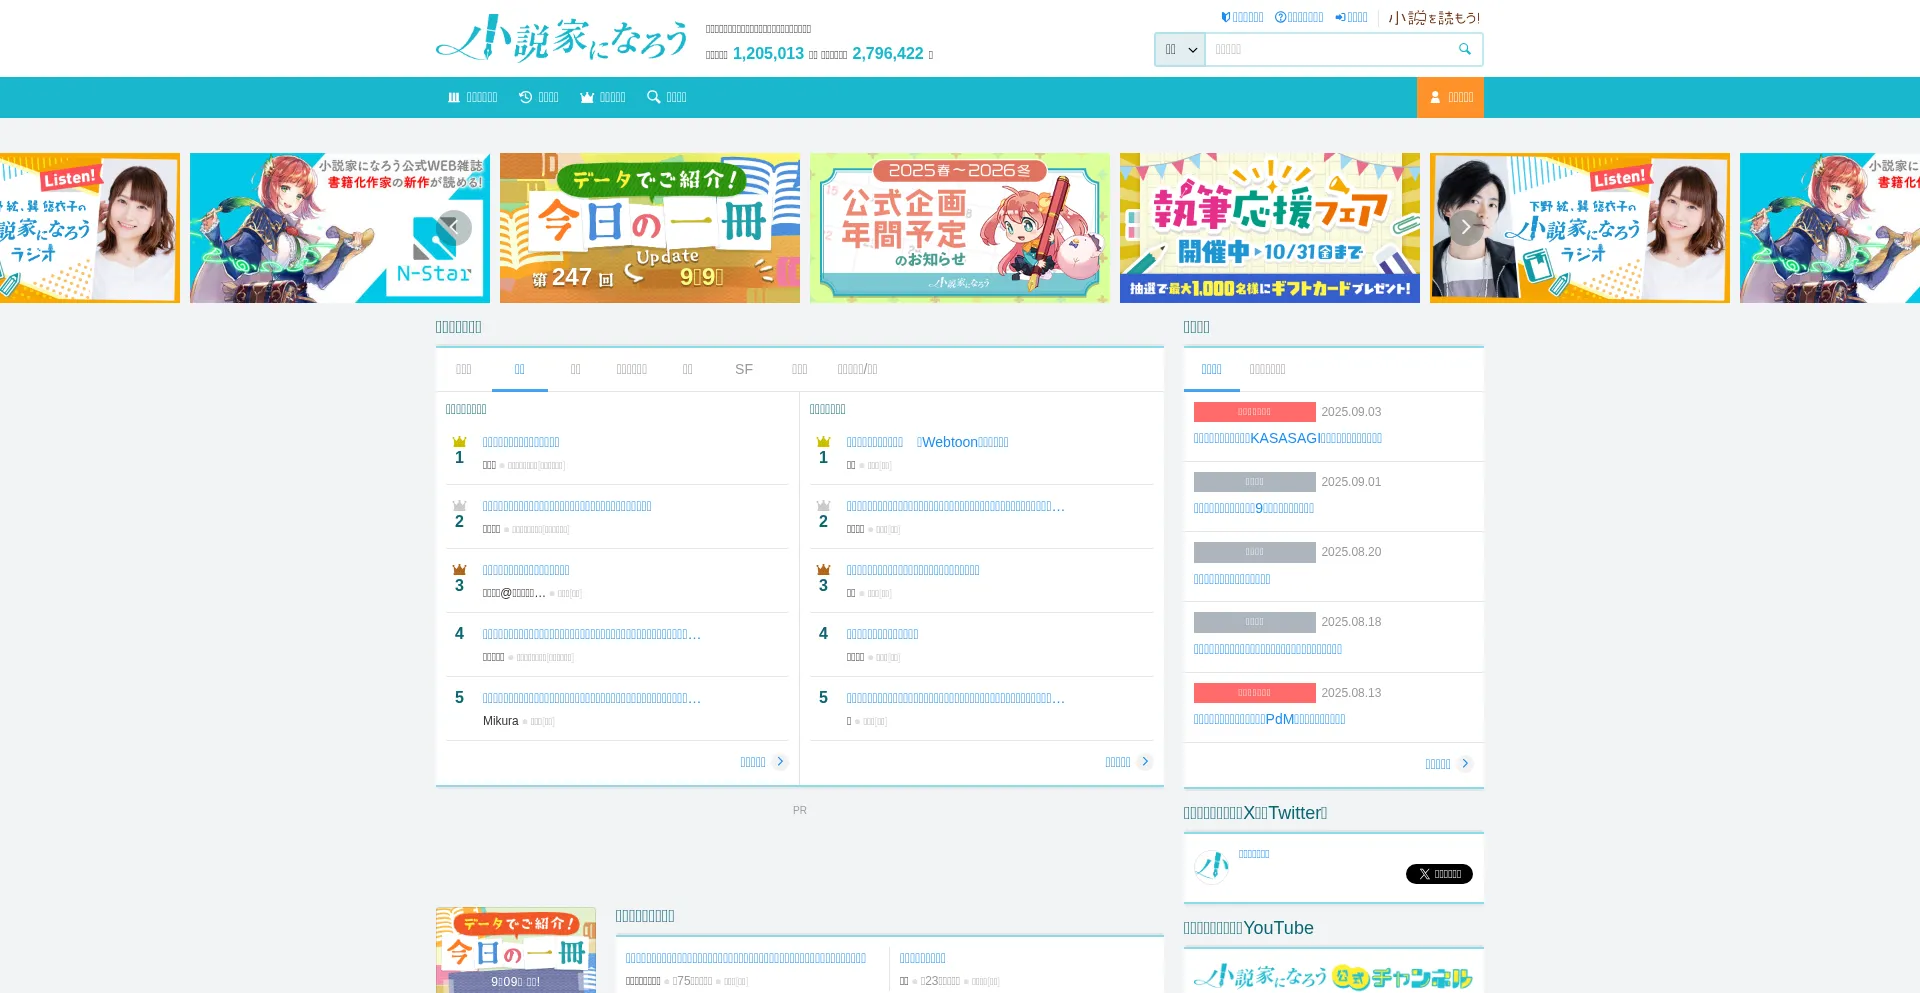Select the first ranking genre tab

[x=464, y=369]
